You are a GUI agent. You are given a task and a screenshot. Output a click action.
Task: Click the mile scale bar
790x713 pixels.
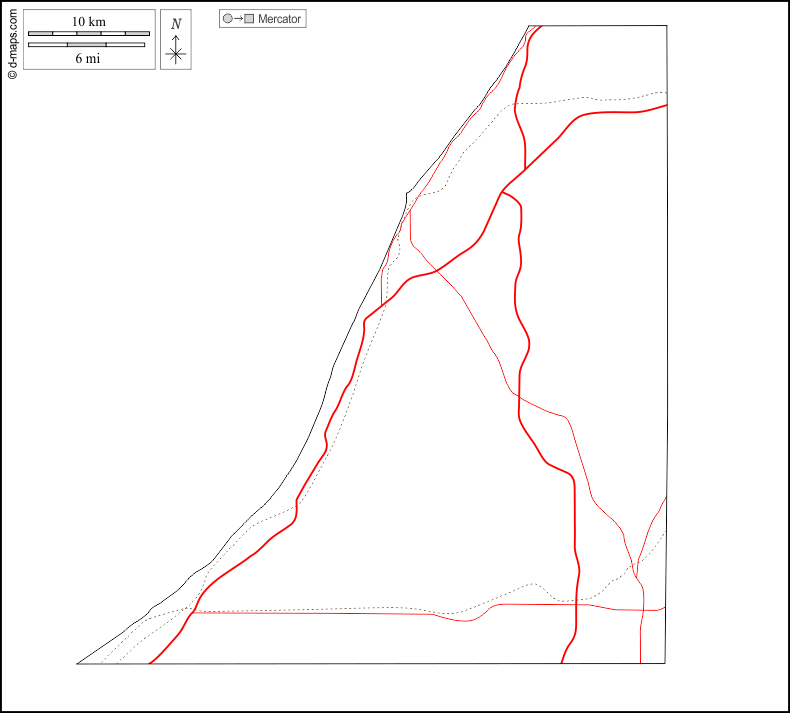coord(86,44)
